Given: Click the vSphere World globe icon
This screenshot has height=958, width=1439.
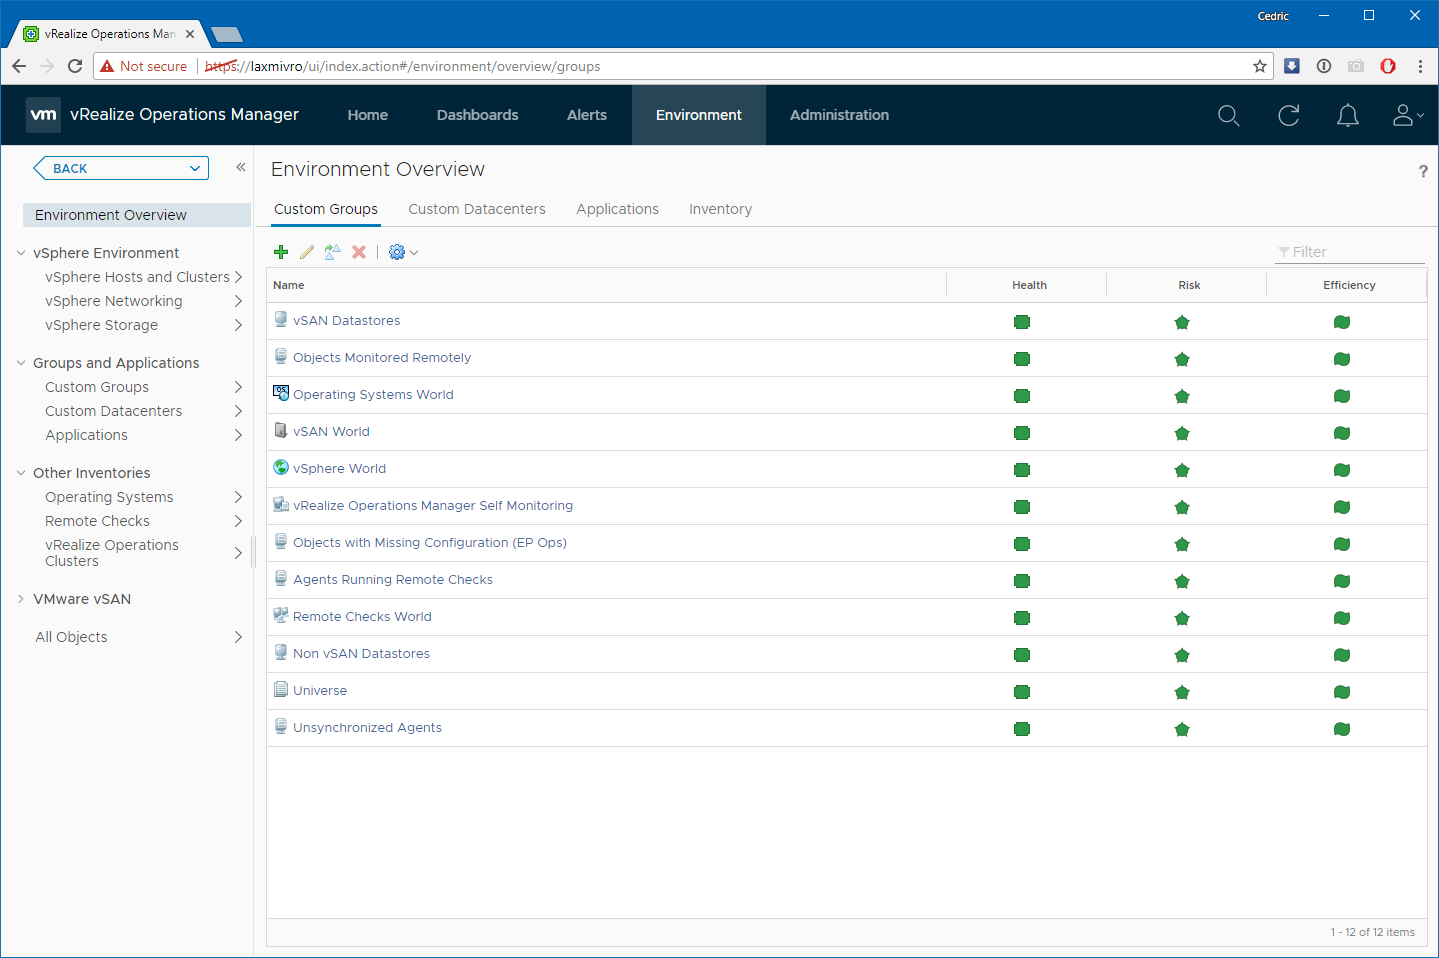Looking at the screenshot, I should coord(281,467).
